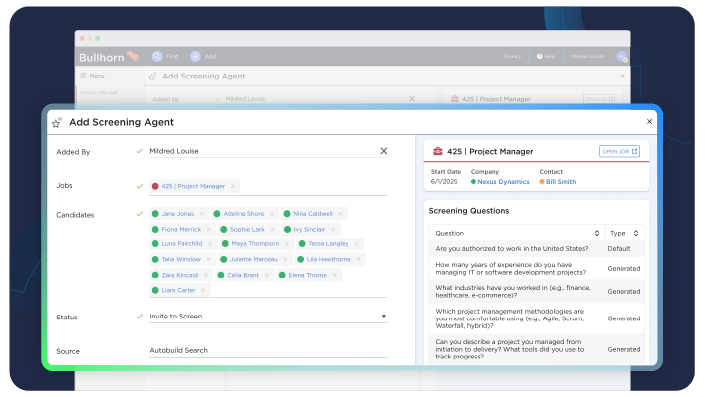Click the Source Autobuild Search field

[x=268, y=350]
